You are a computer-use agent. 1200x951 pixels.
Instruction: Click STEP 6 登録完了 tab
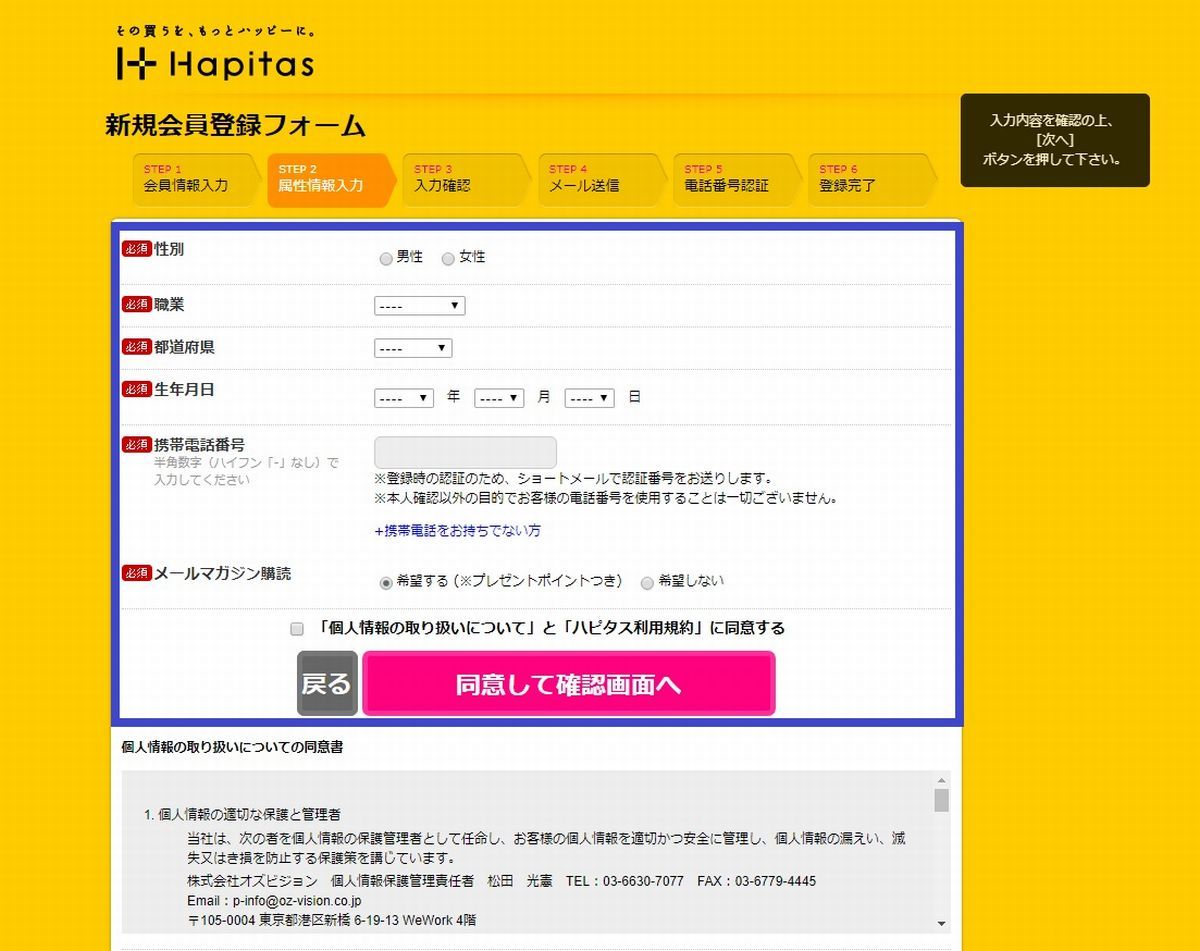872,179
